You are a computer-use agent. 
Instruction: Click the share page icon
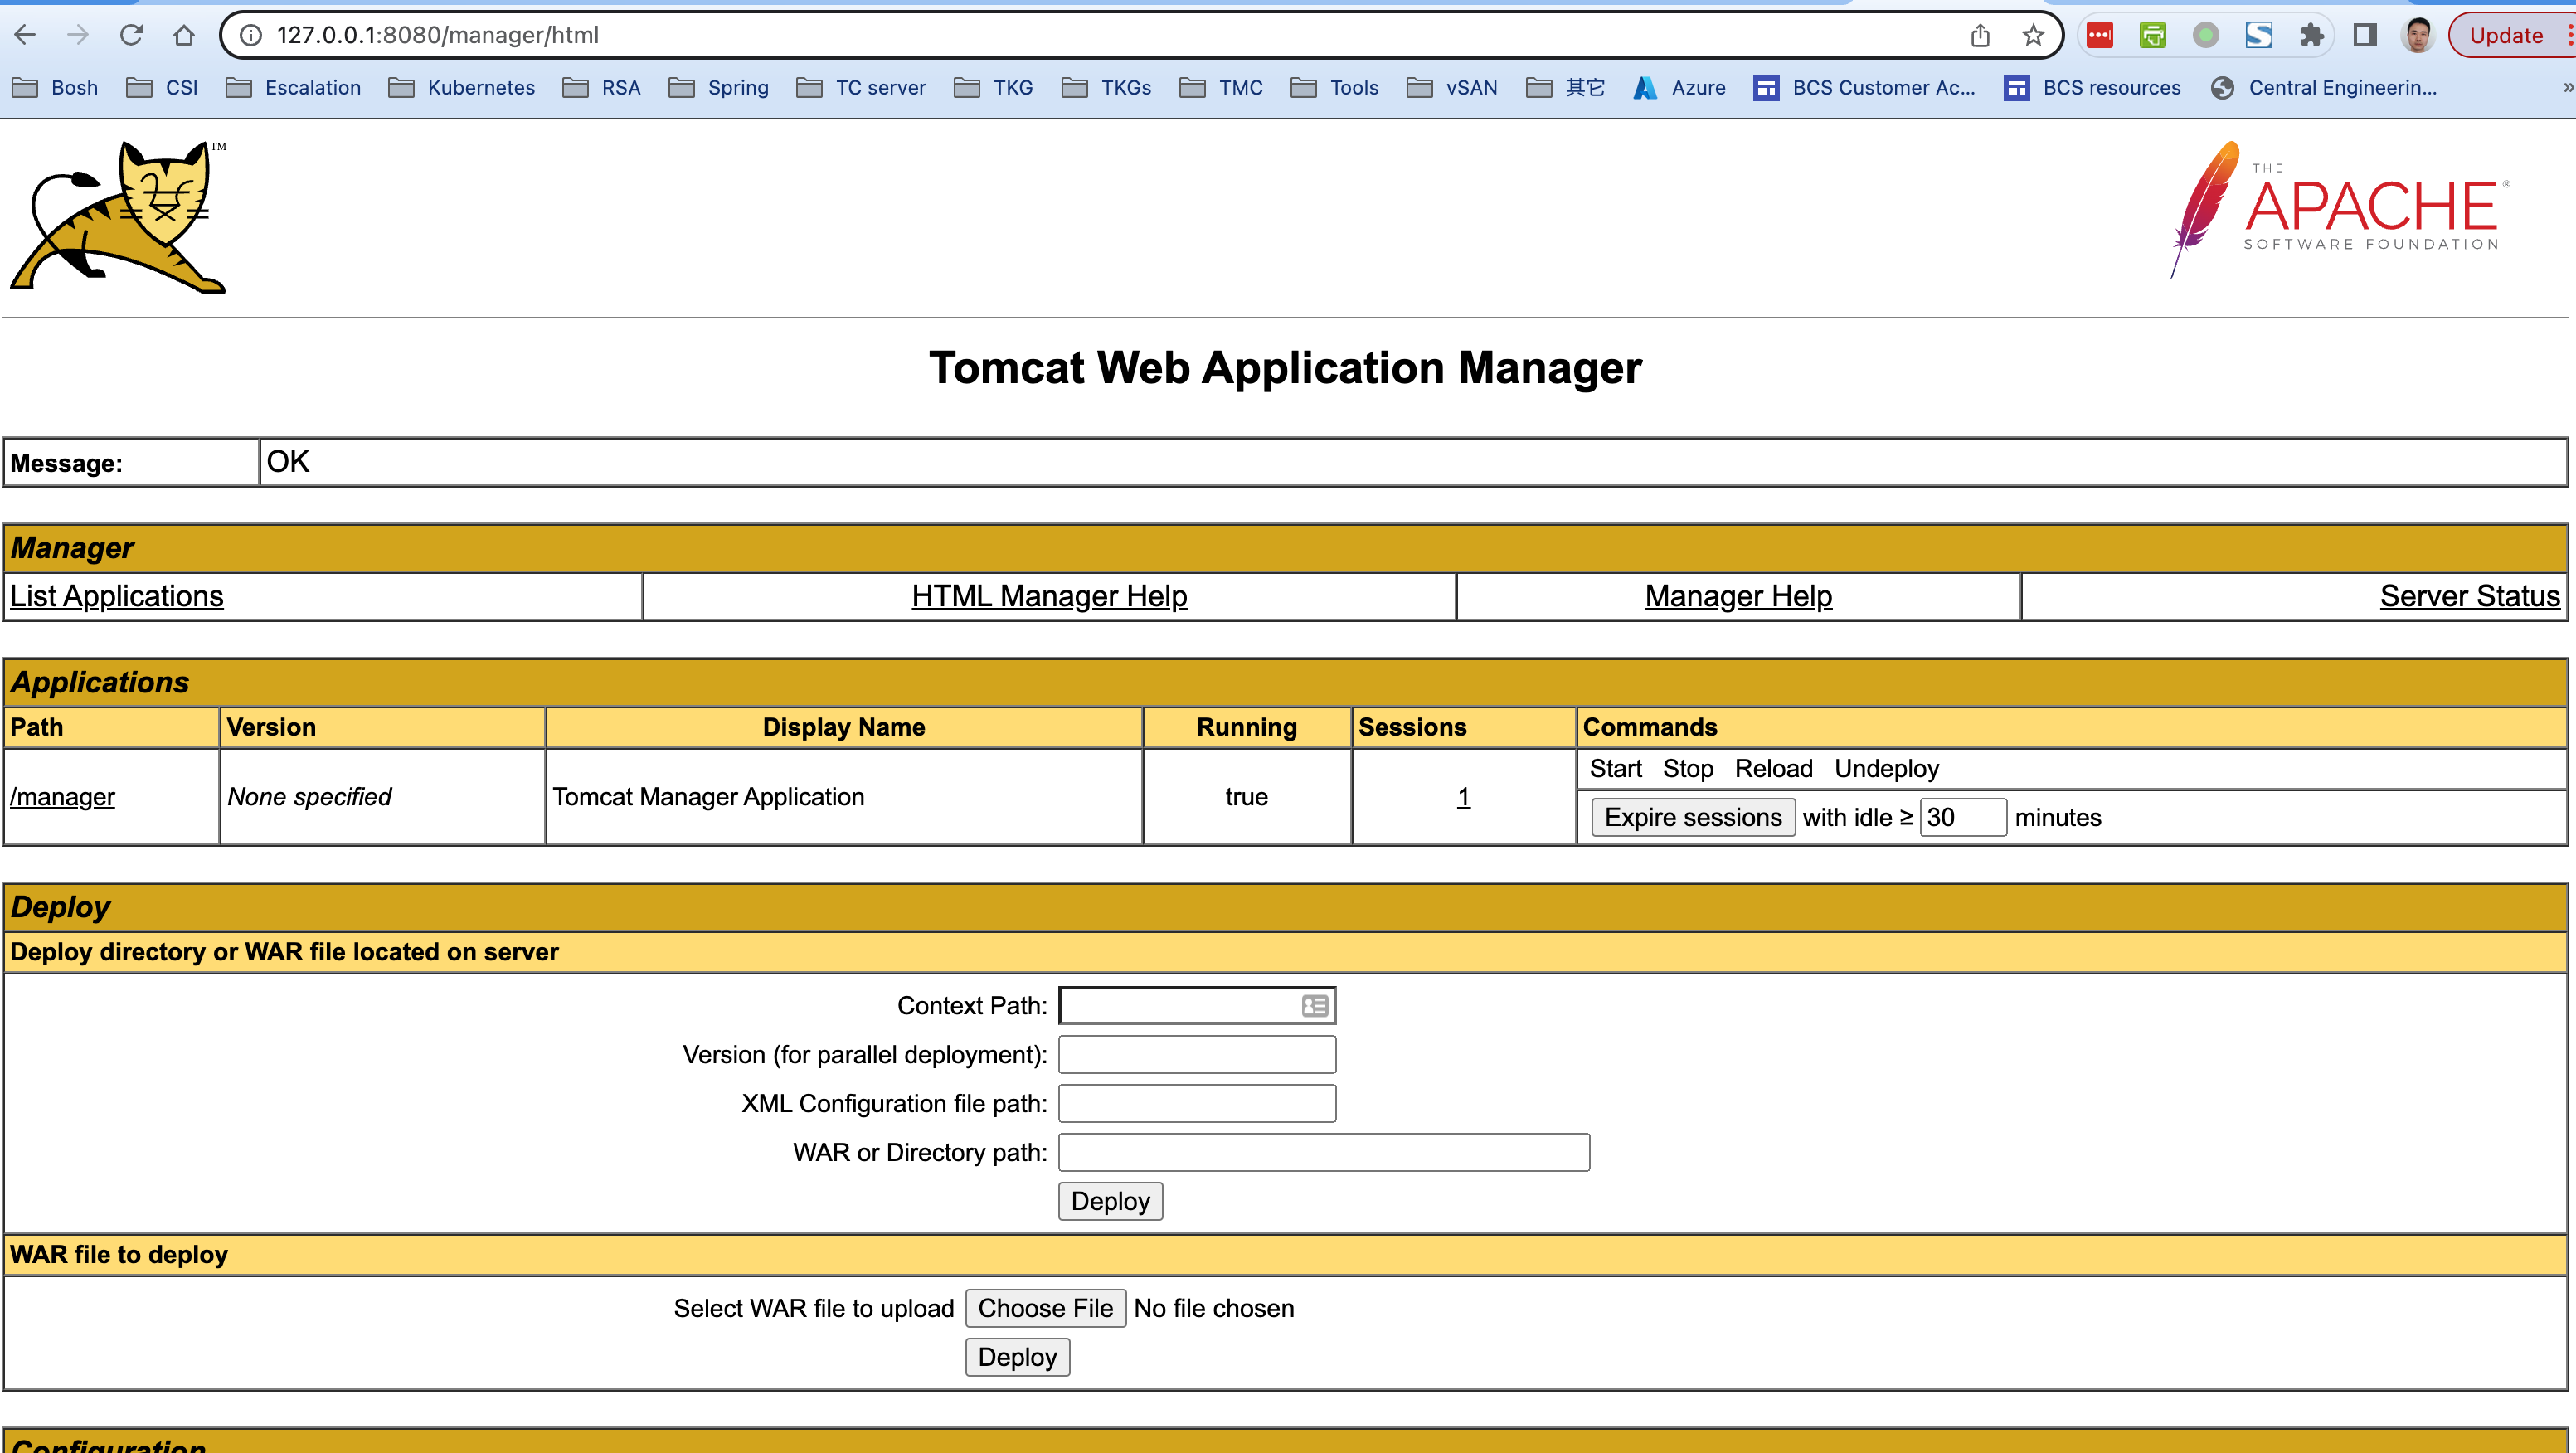point(1980,35)
